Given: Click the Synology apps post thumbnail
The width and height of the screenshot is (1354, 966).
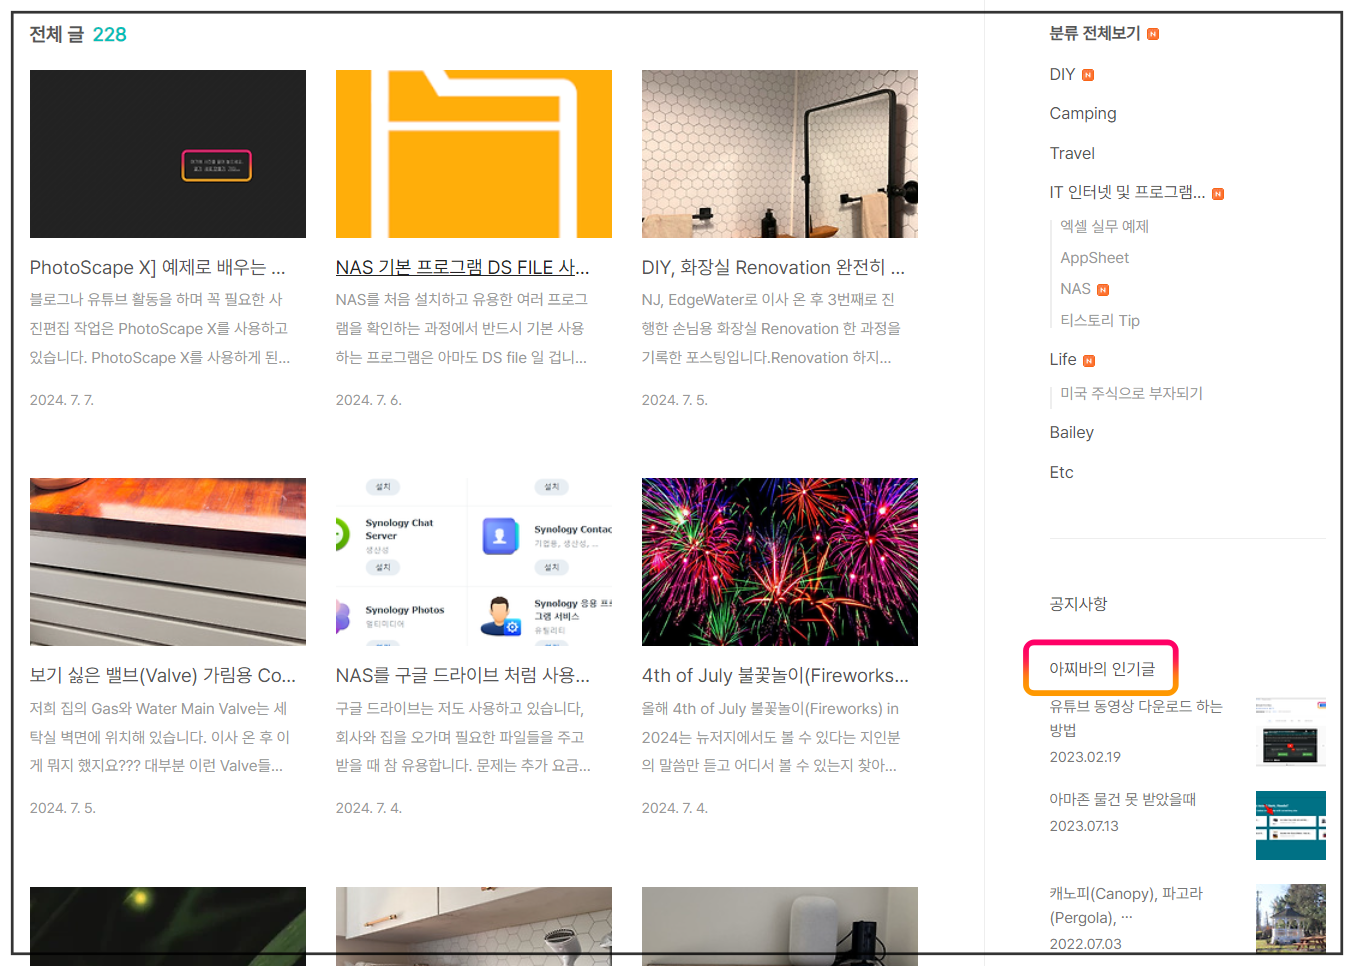Looking at the screenshot, I should pyautogui.click(x=474, y=562).
